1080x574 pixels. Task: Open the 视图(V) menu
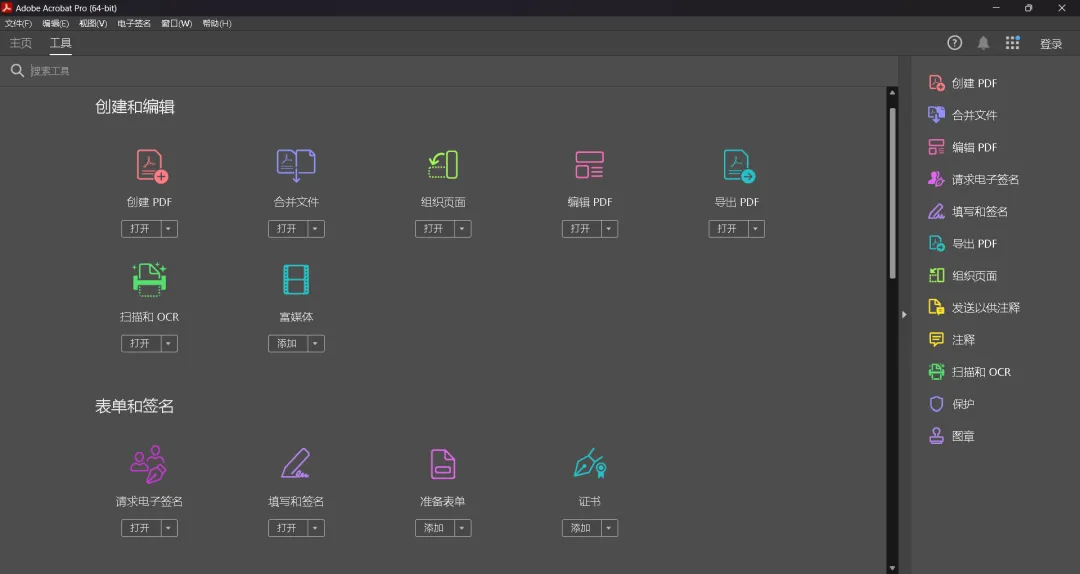click(x=93, y=23)
